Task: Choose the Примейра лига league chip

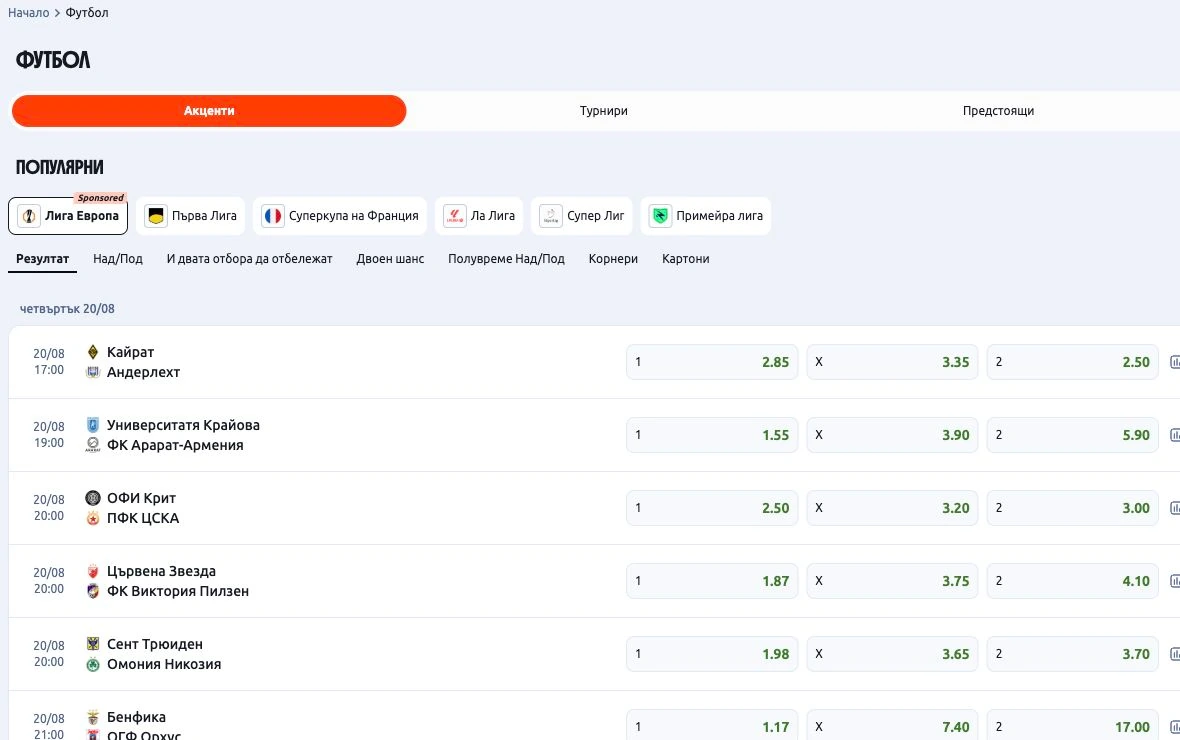Action: click(x=706, y=216)
